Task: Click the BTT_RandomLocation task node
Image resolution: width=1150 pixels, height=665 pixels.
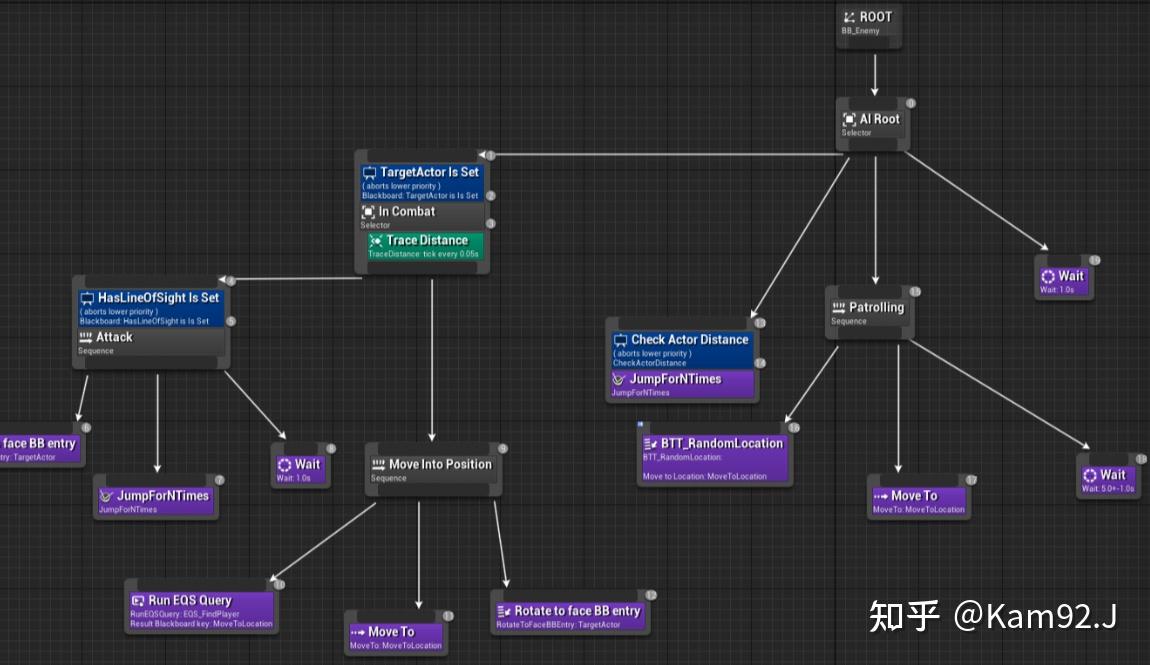Action: (x=713, y=452)
